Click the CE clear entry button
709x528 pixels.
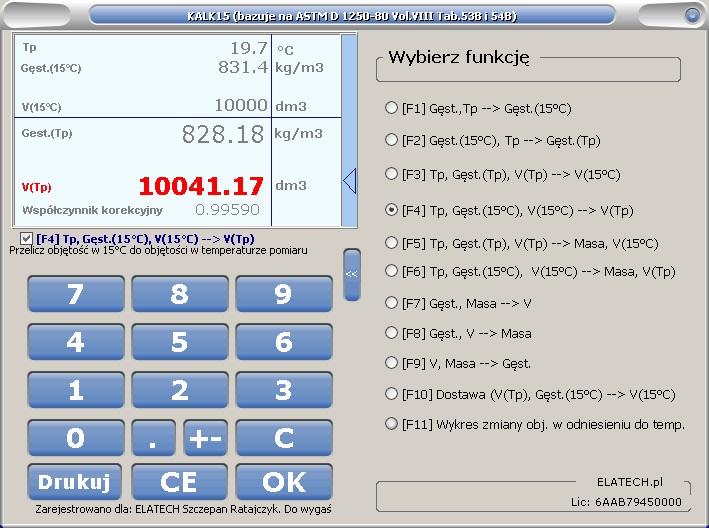[180, 482]
